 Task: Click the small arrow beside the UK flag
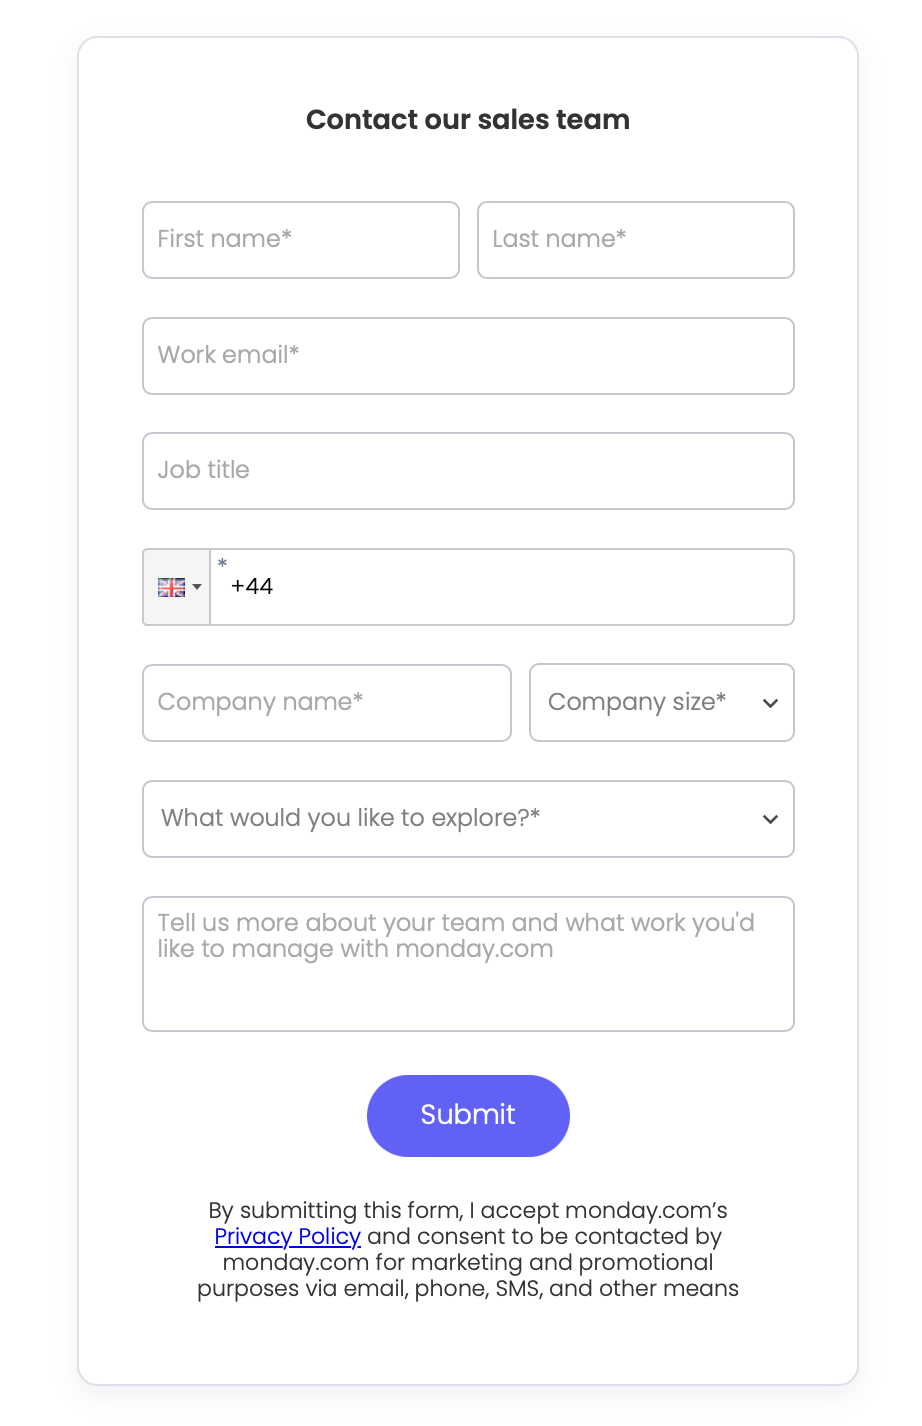click(196, 589)
